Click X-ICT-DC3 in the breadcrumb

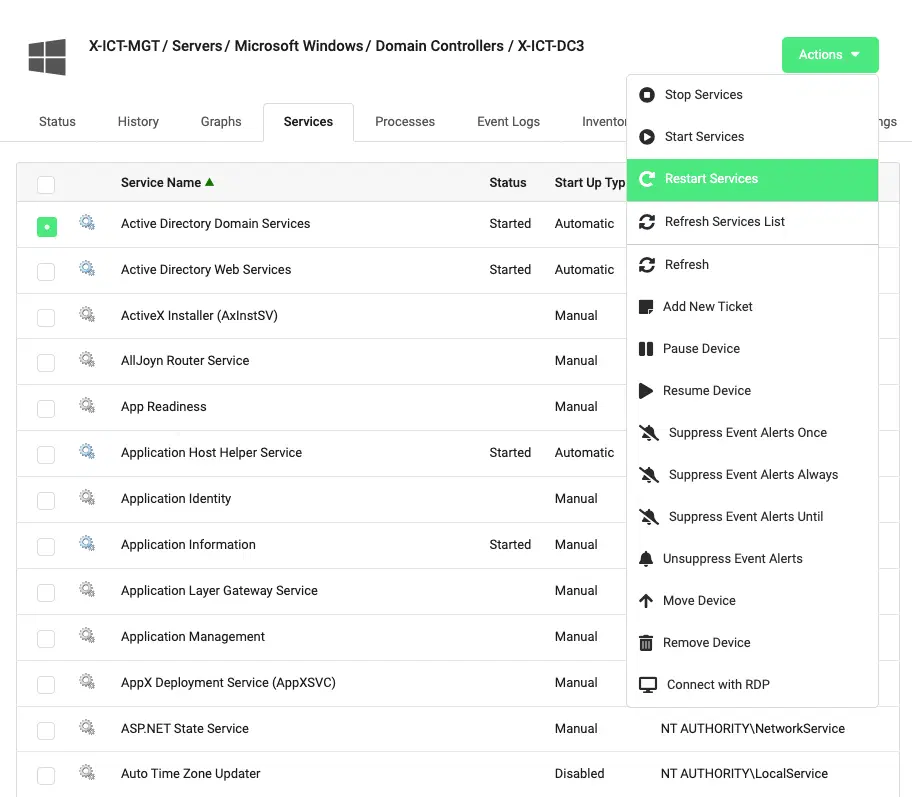point(551,46)
